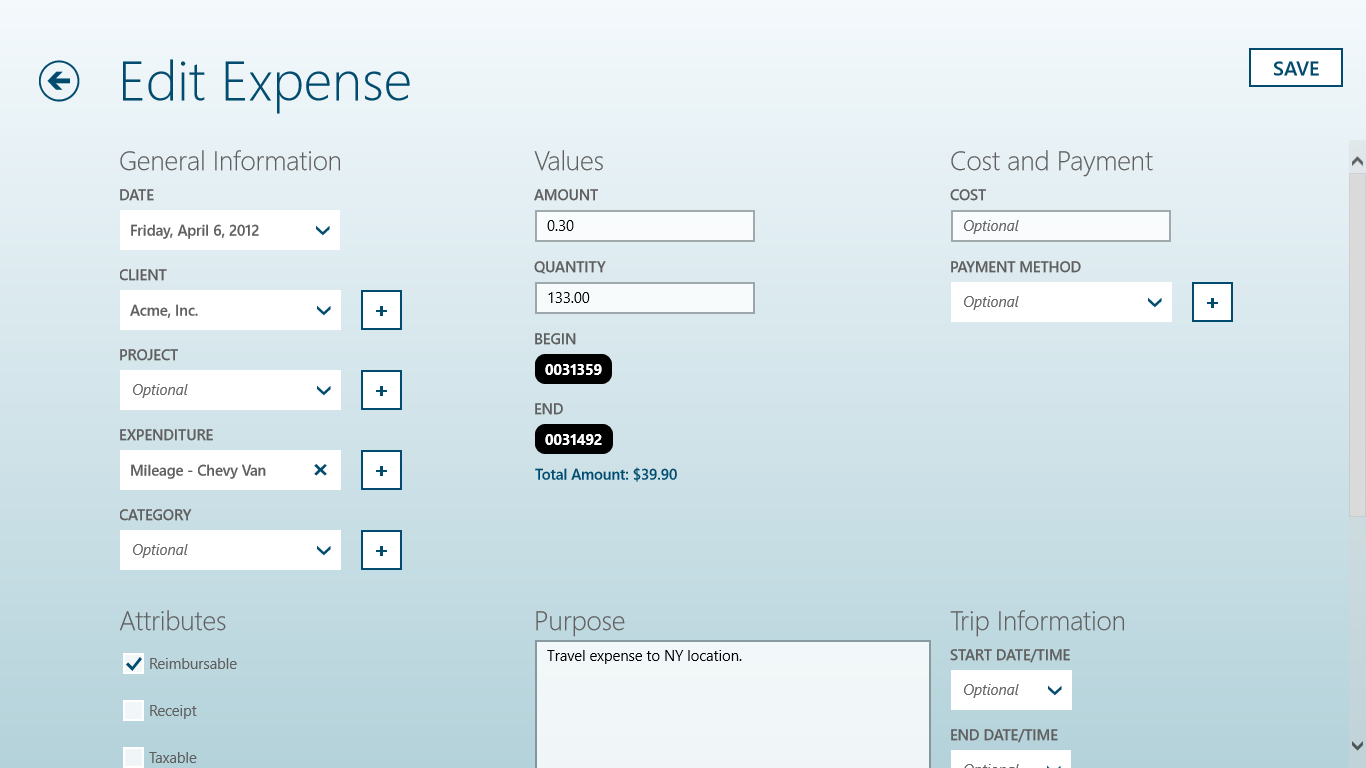Click the Amount input field
The height and width of the screenshot is (768, 1366).
click(x=645, y=226)
